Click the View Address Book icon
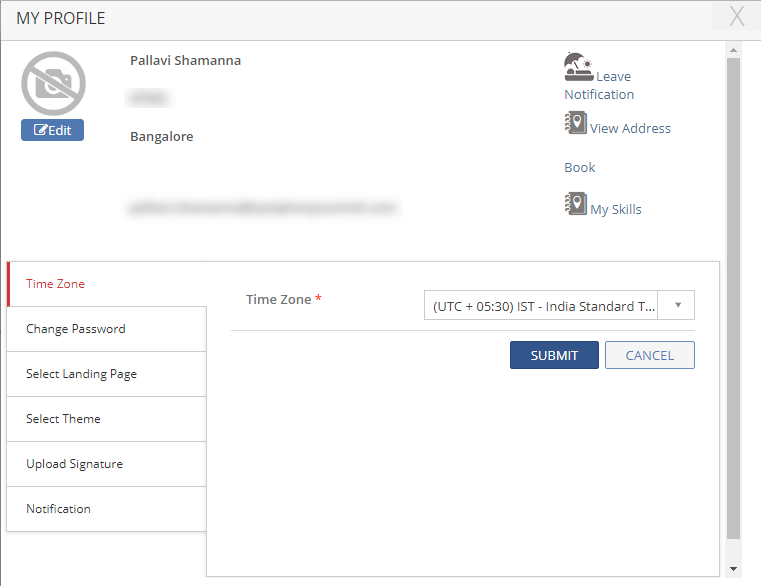The image size is (761, 586). tap(575, 123)
